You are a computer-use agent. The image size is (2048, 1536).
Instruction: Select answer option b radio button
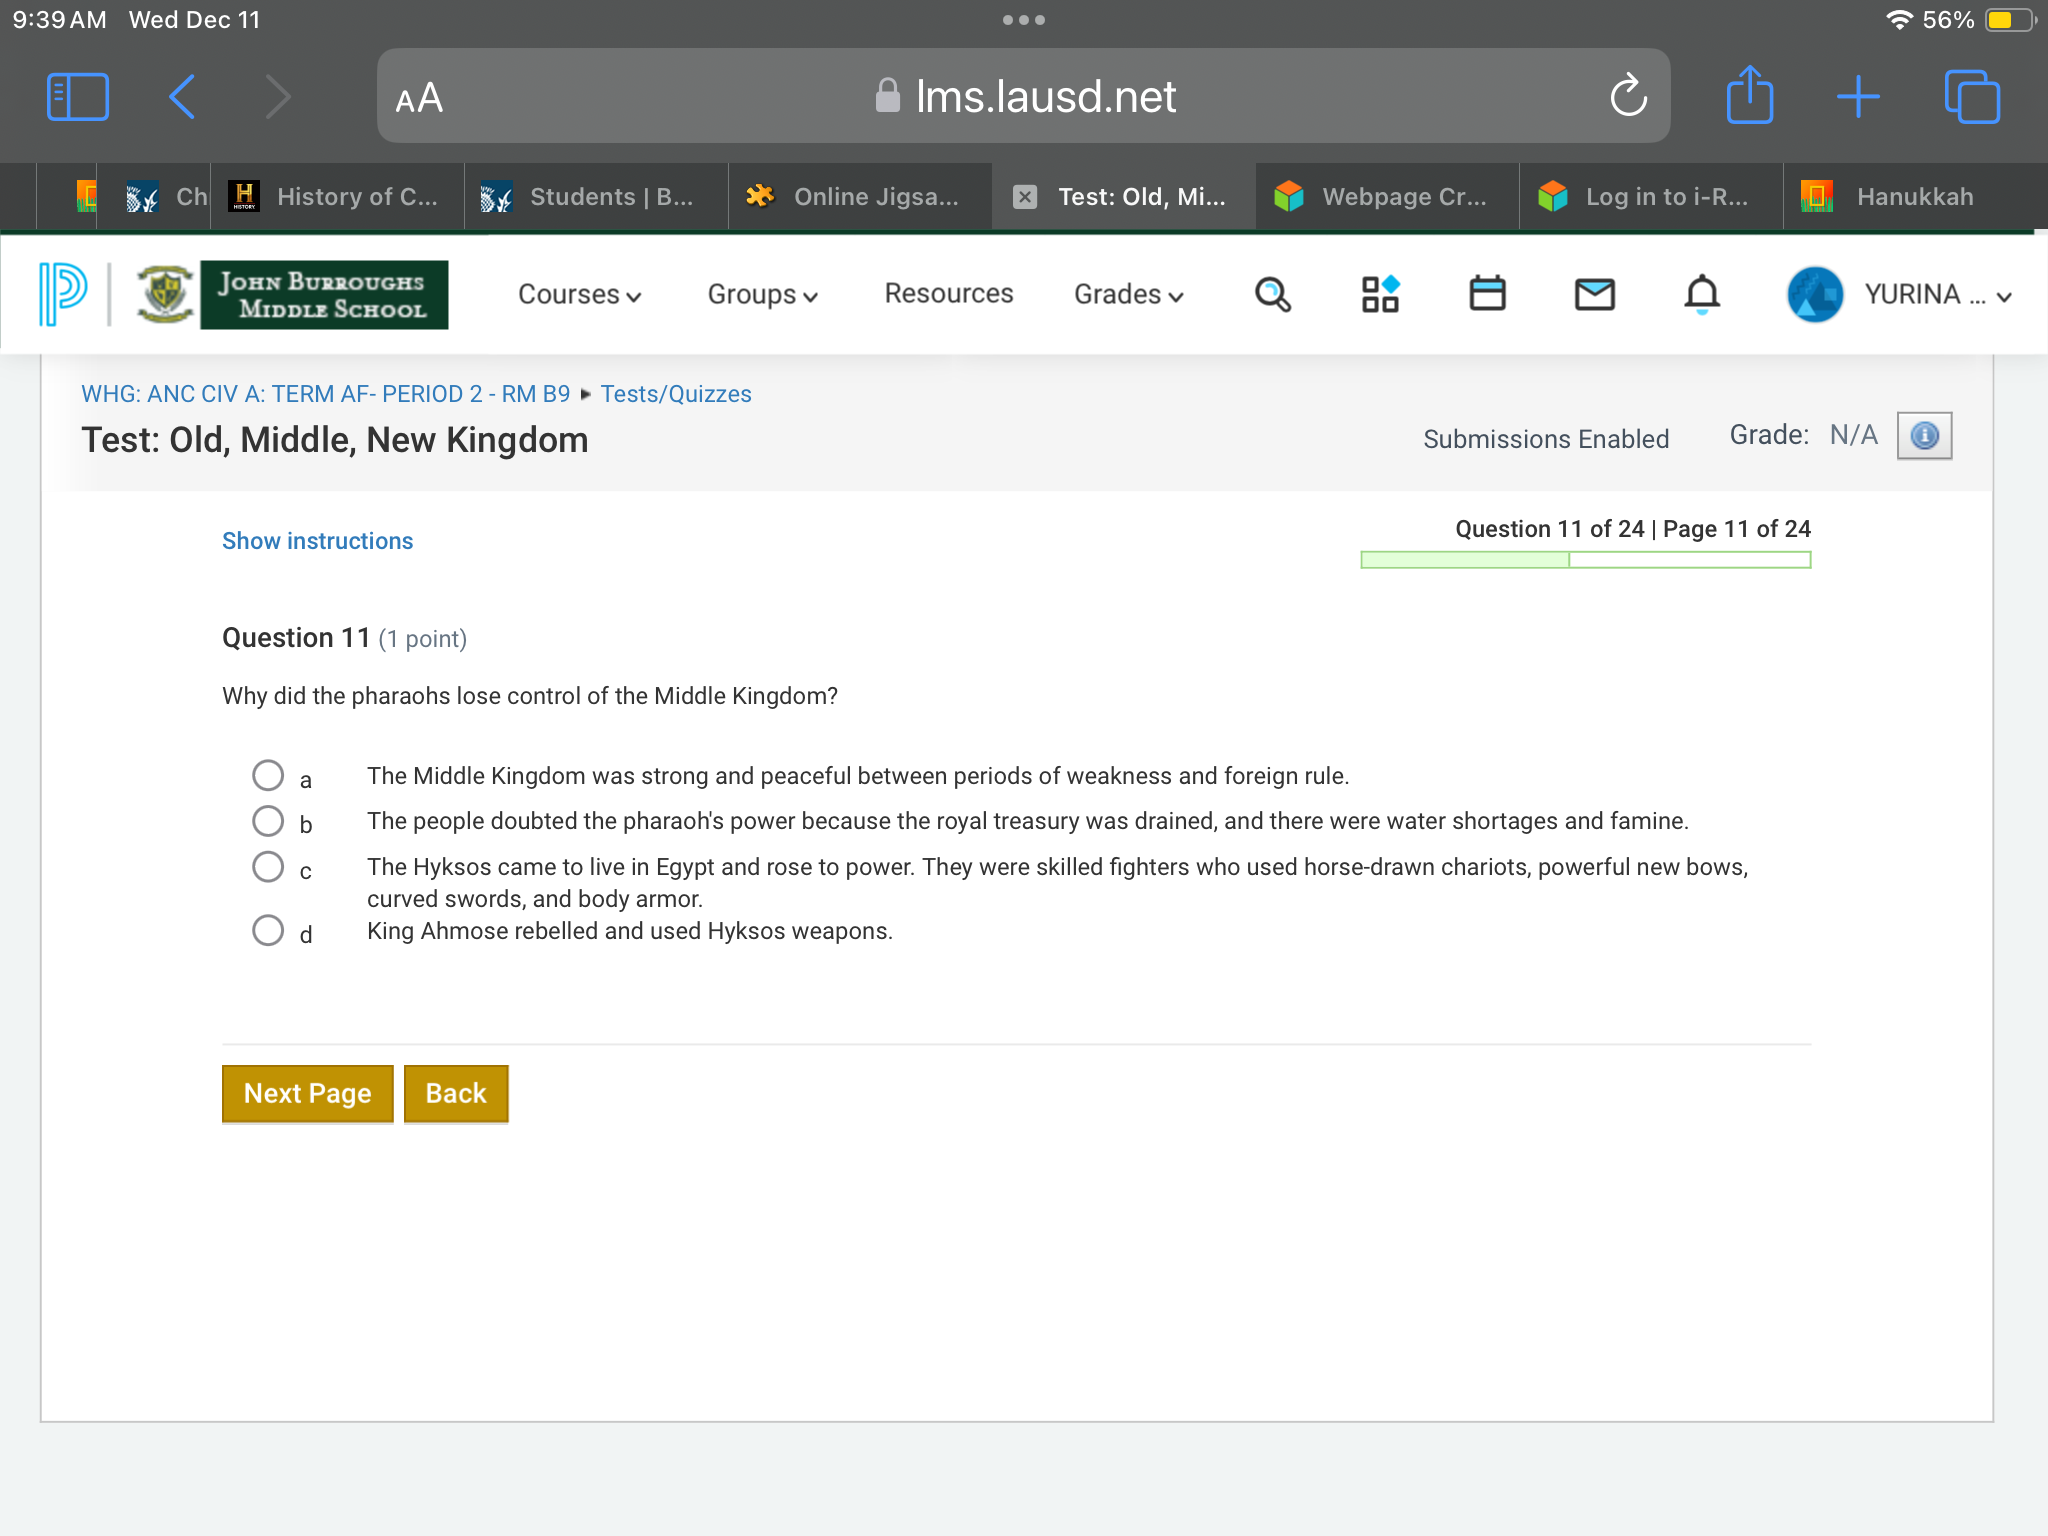click(x=268, y=821)
